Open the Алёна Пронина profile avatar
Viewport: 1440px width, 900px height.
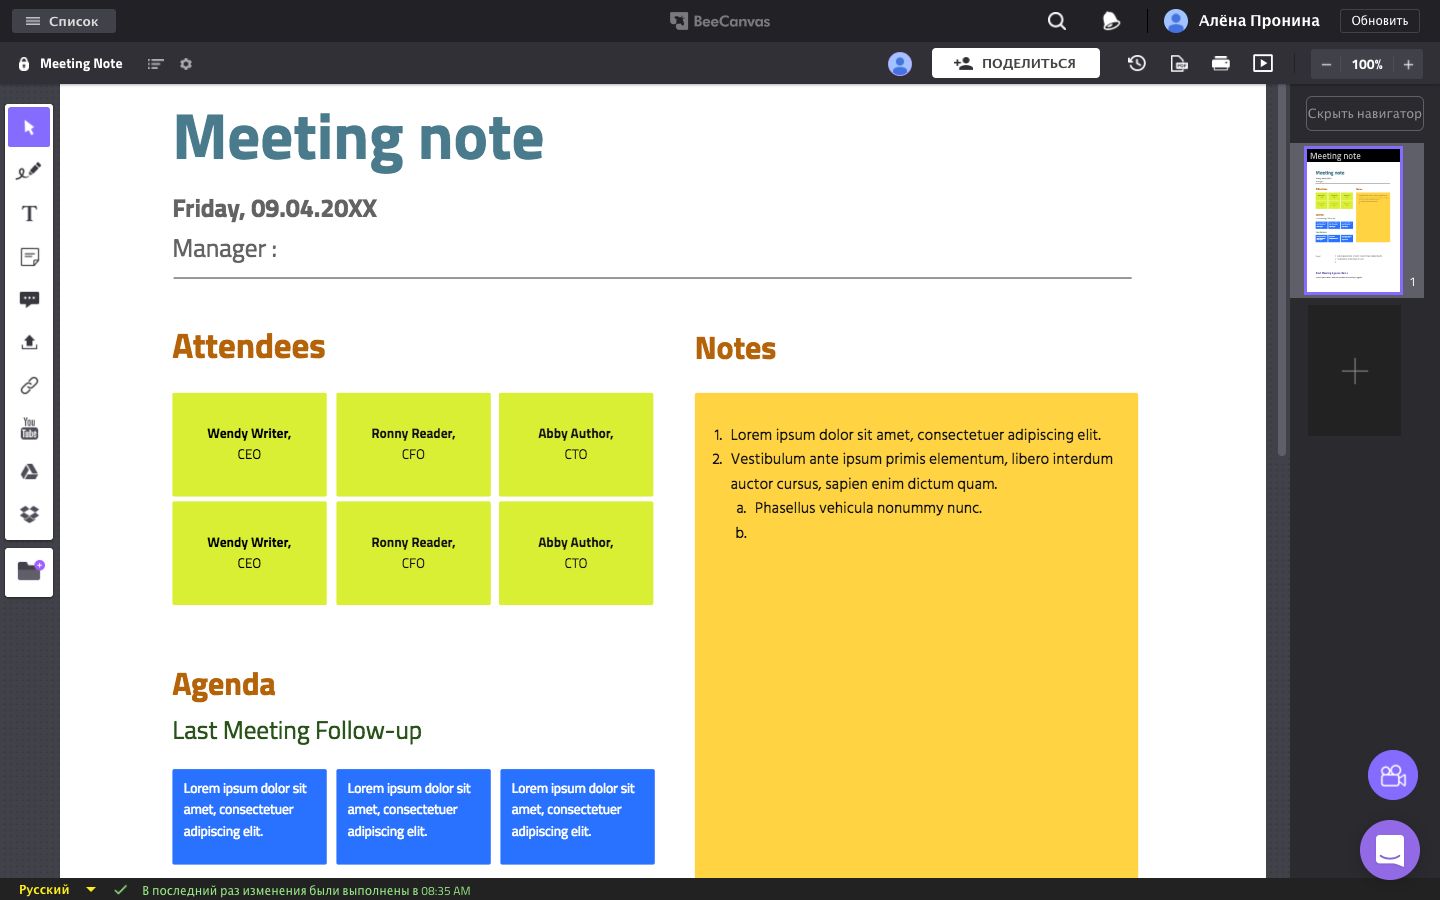pos(1176,21)
